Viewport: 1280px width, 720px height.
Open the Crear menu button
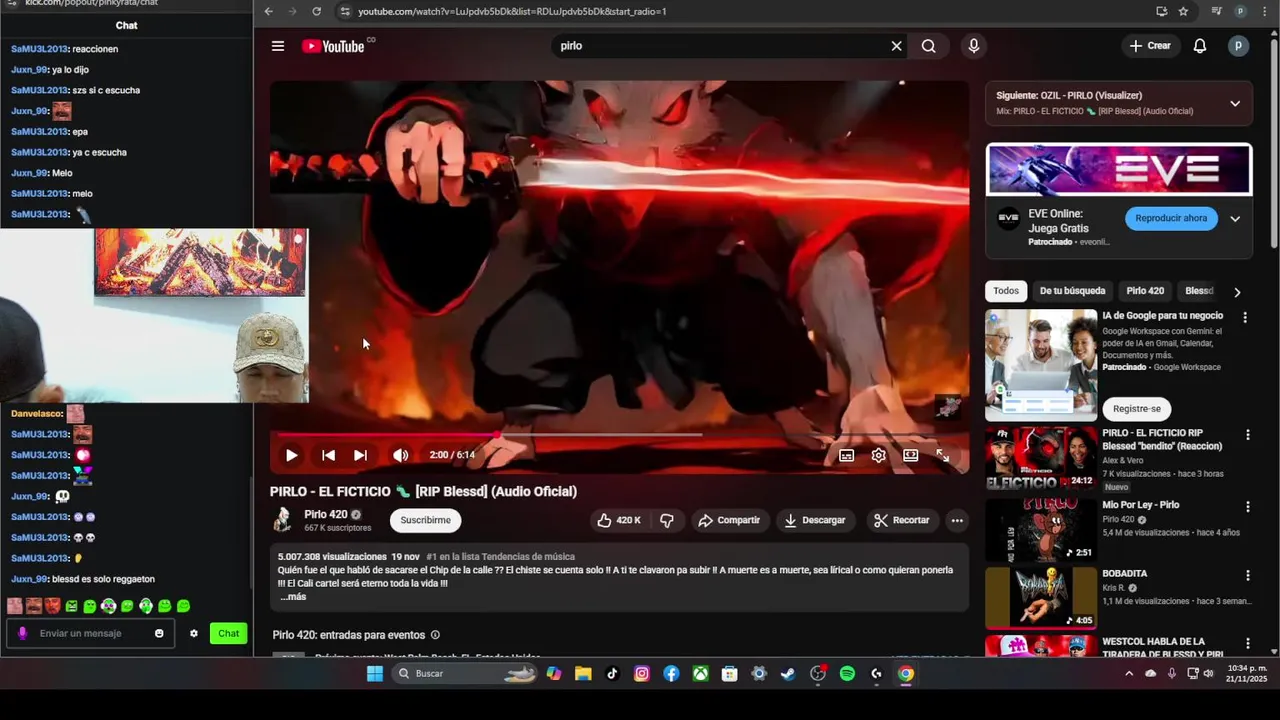tap(1150, 46)
